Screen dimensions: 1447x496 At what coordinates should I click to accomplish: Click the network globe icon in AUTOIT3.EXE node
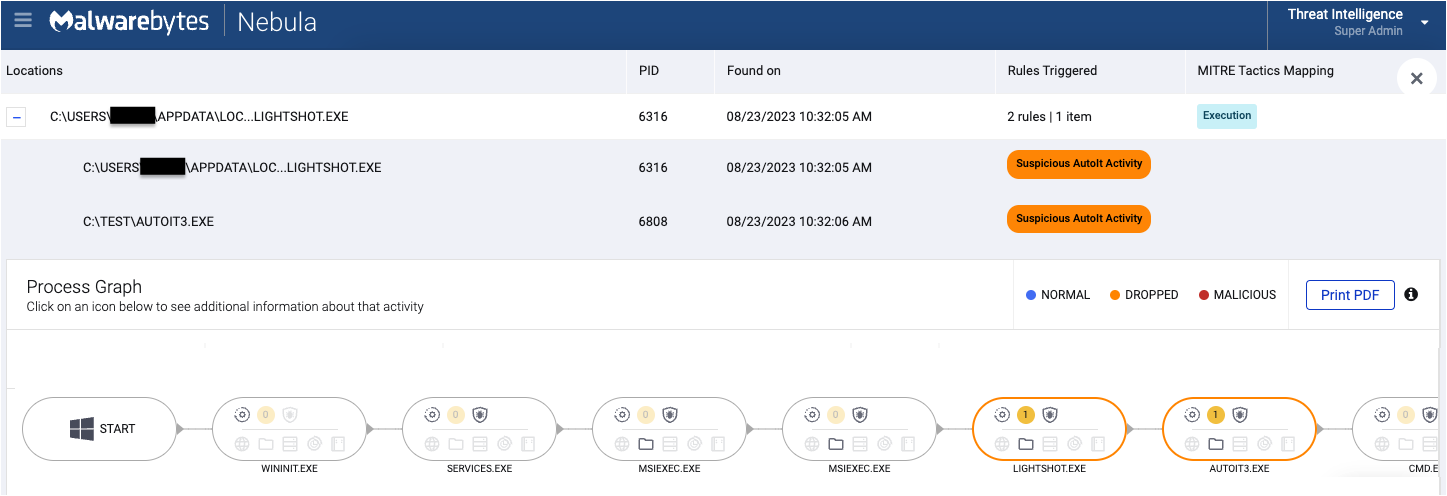pos(1191,444)
